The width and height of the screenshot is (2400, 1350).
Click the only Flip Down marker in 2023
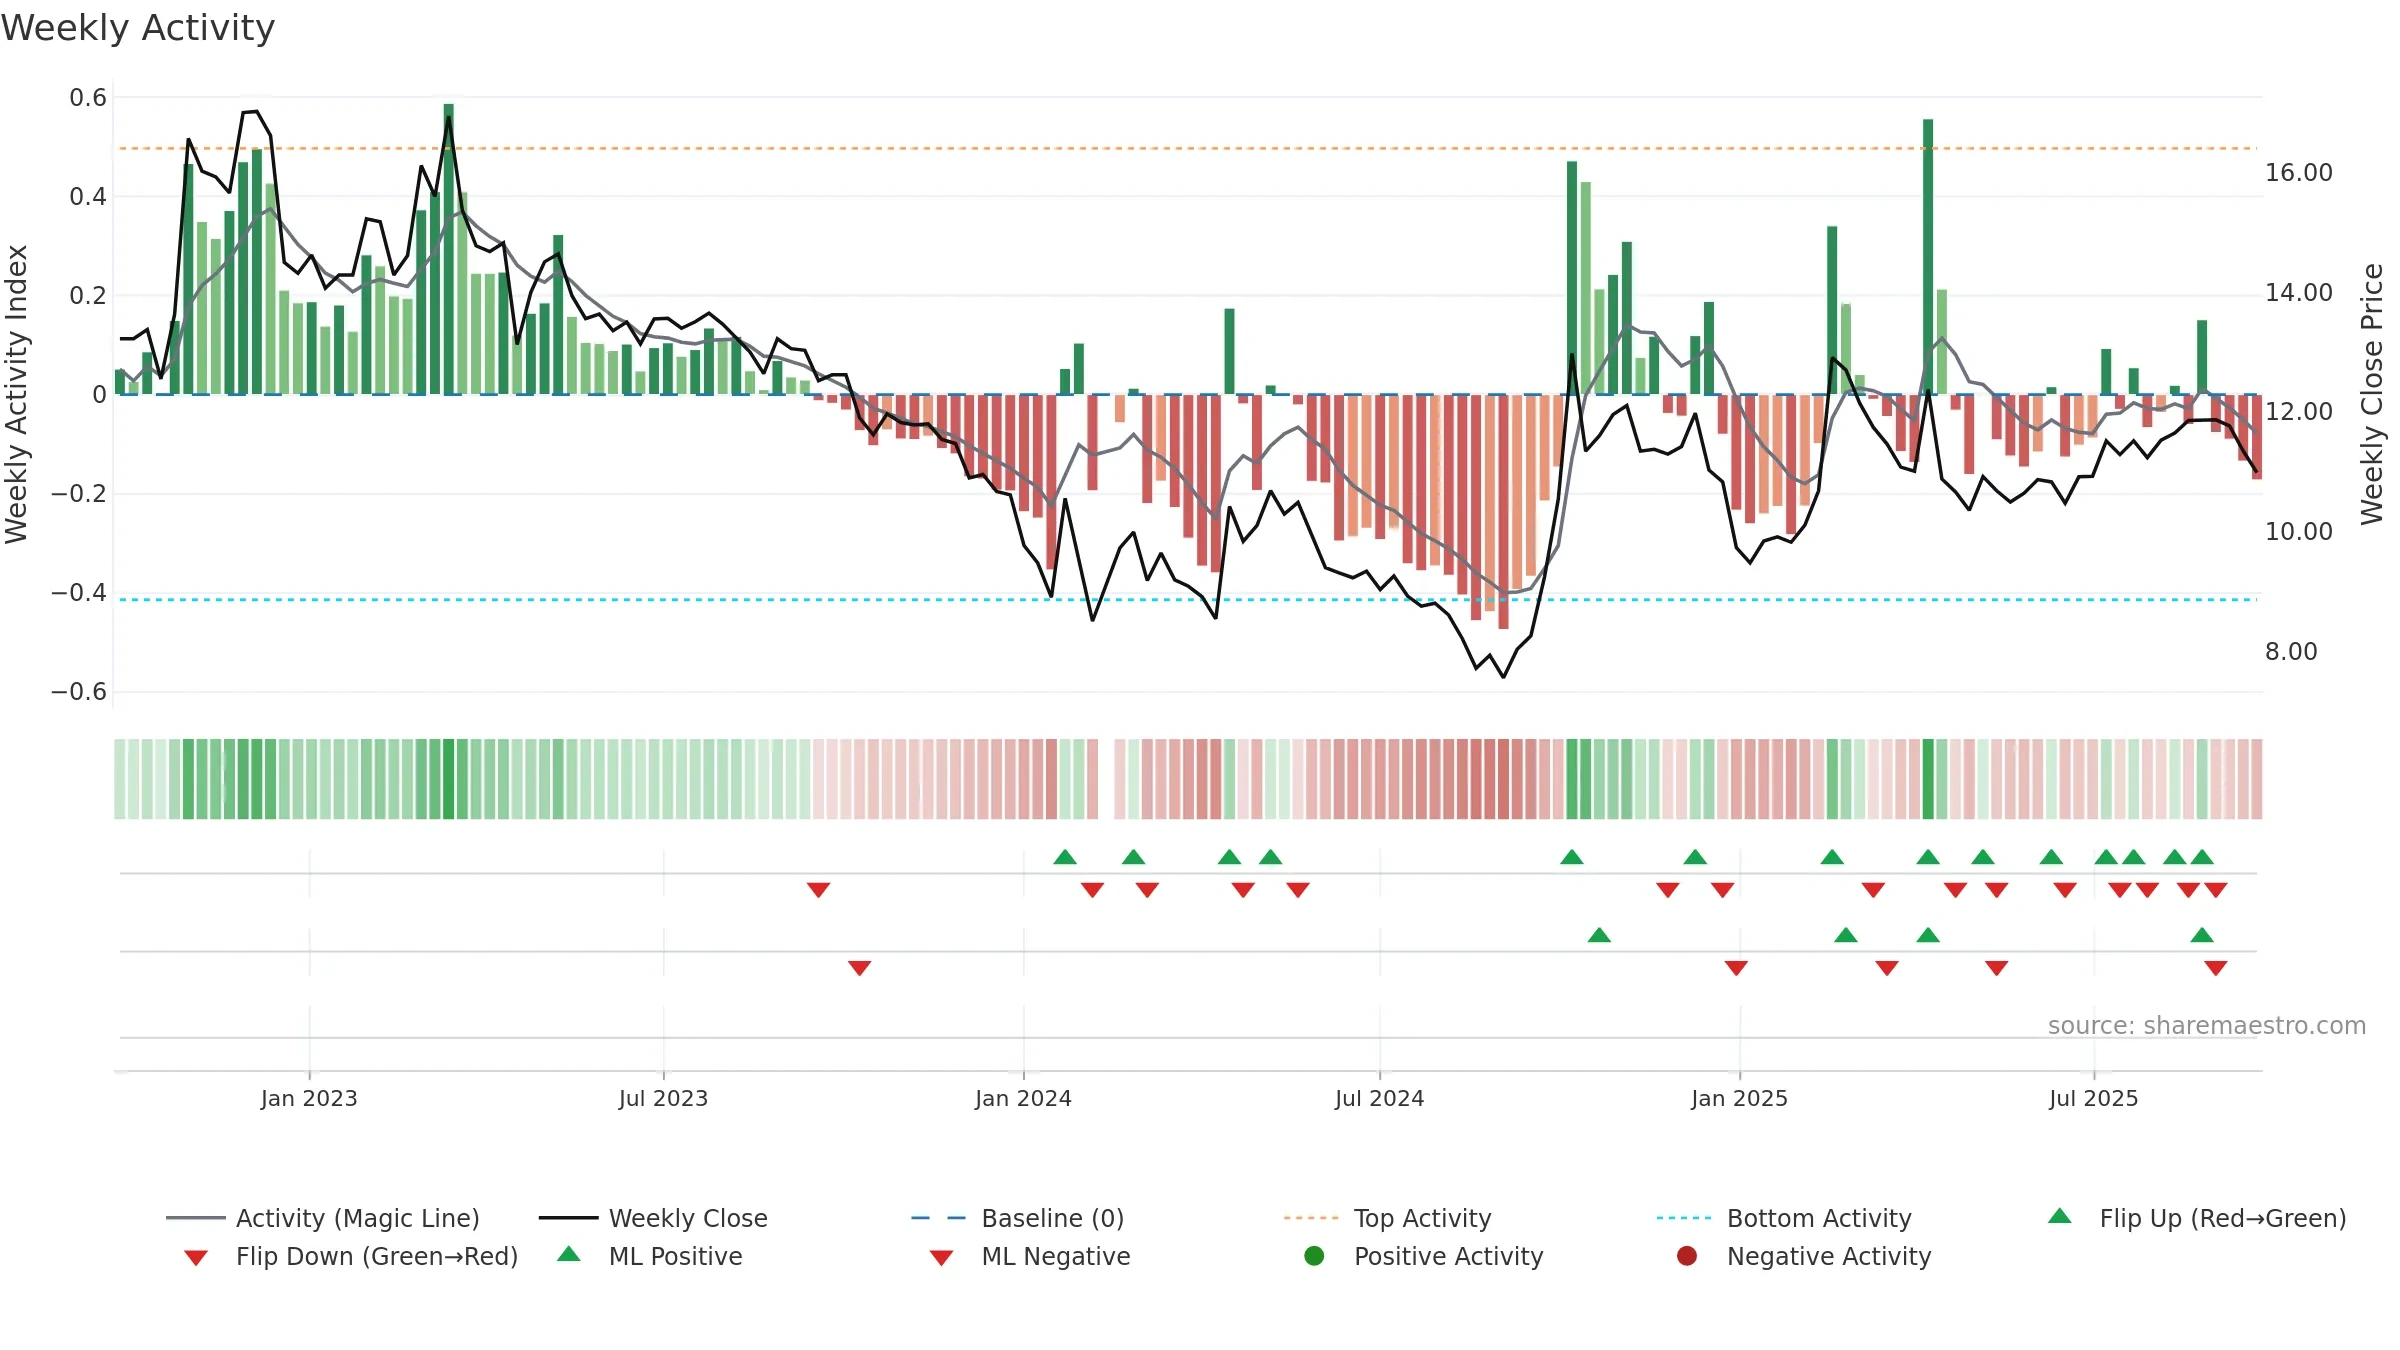tap(818, 890)
